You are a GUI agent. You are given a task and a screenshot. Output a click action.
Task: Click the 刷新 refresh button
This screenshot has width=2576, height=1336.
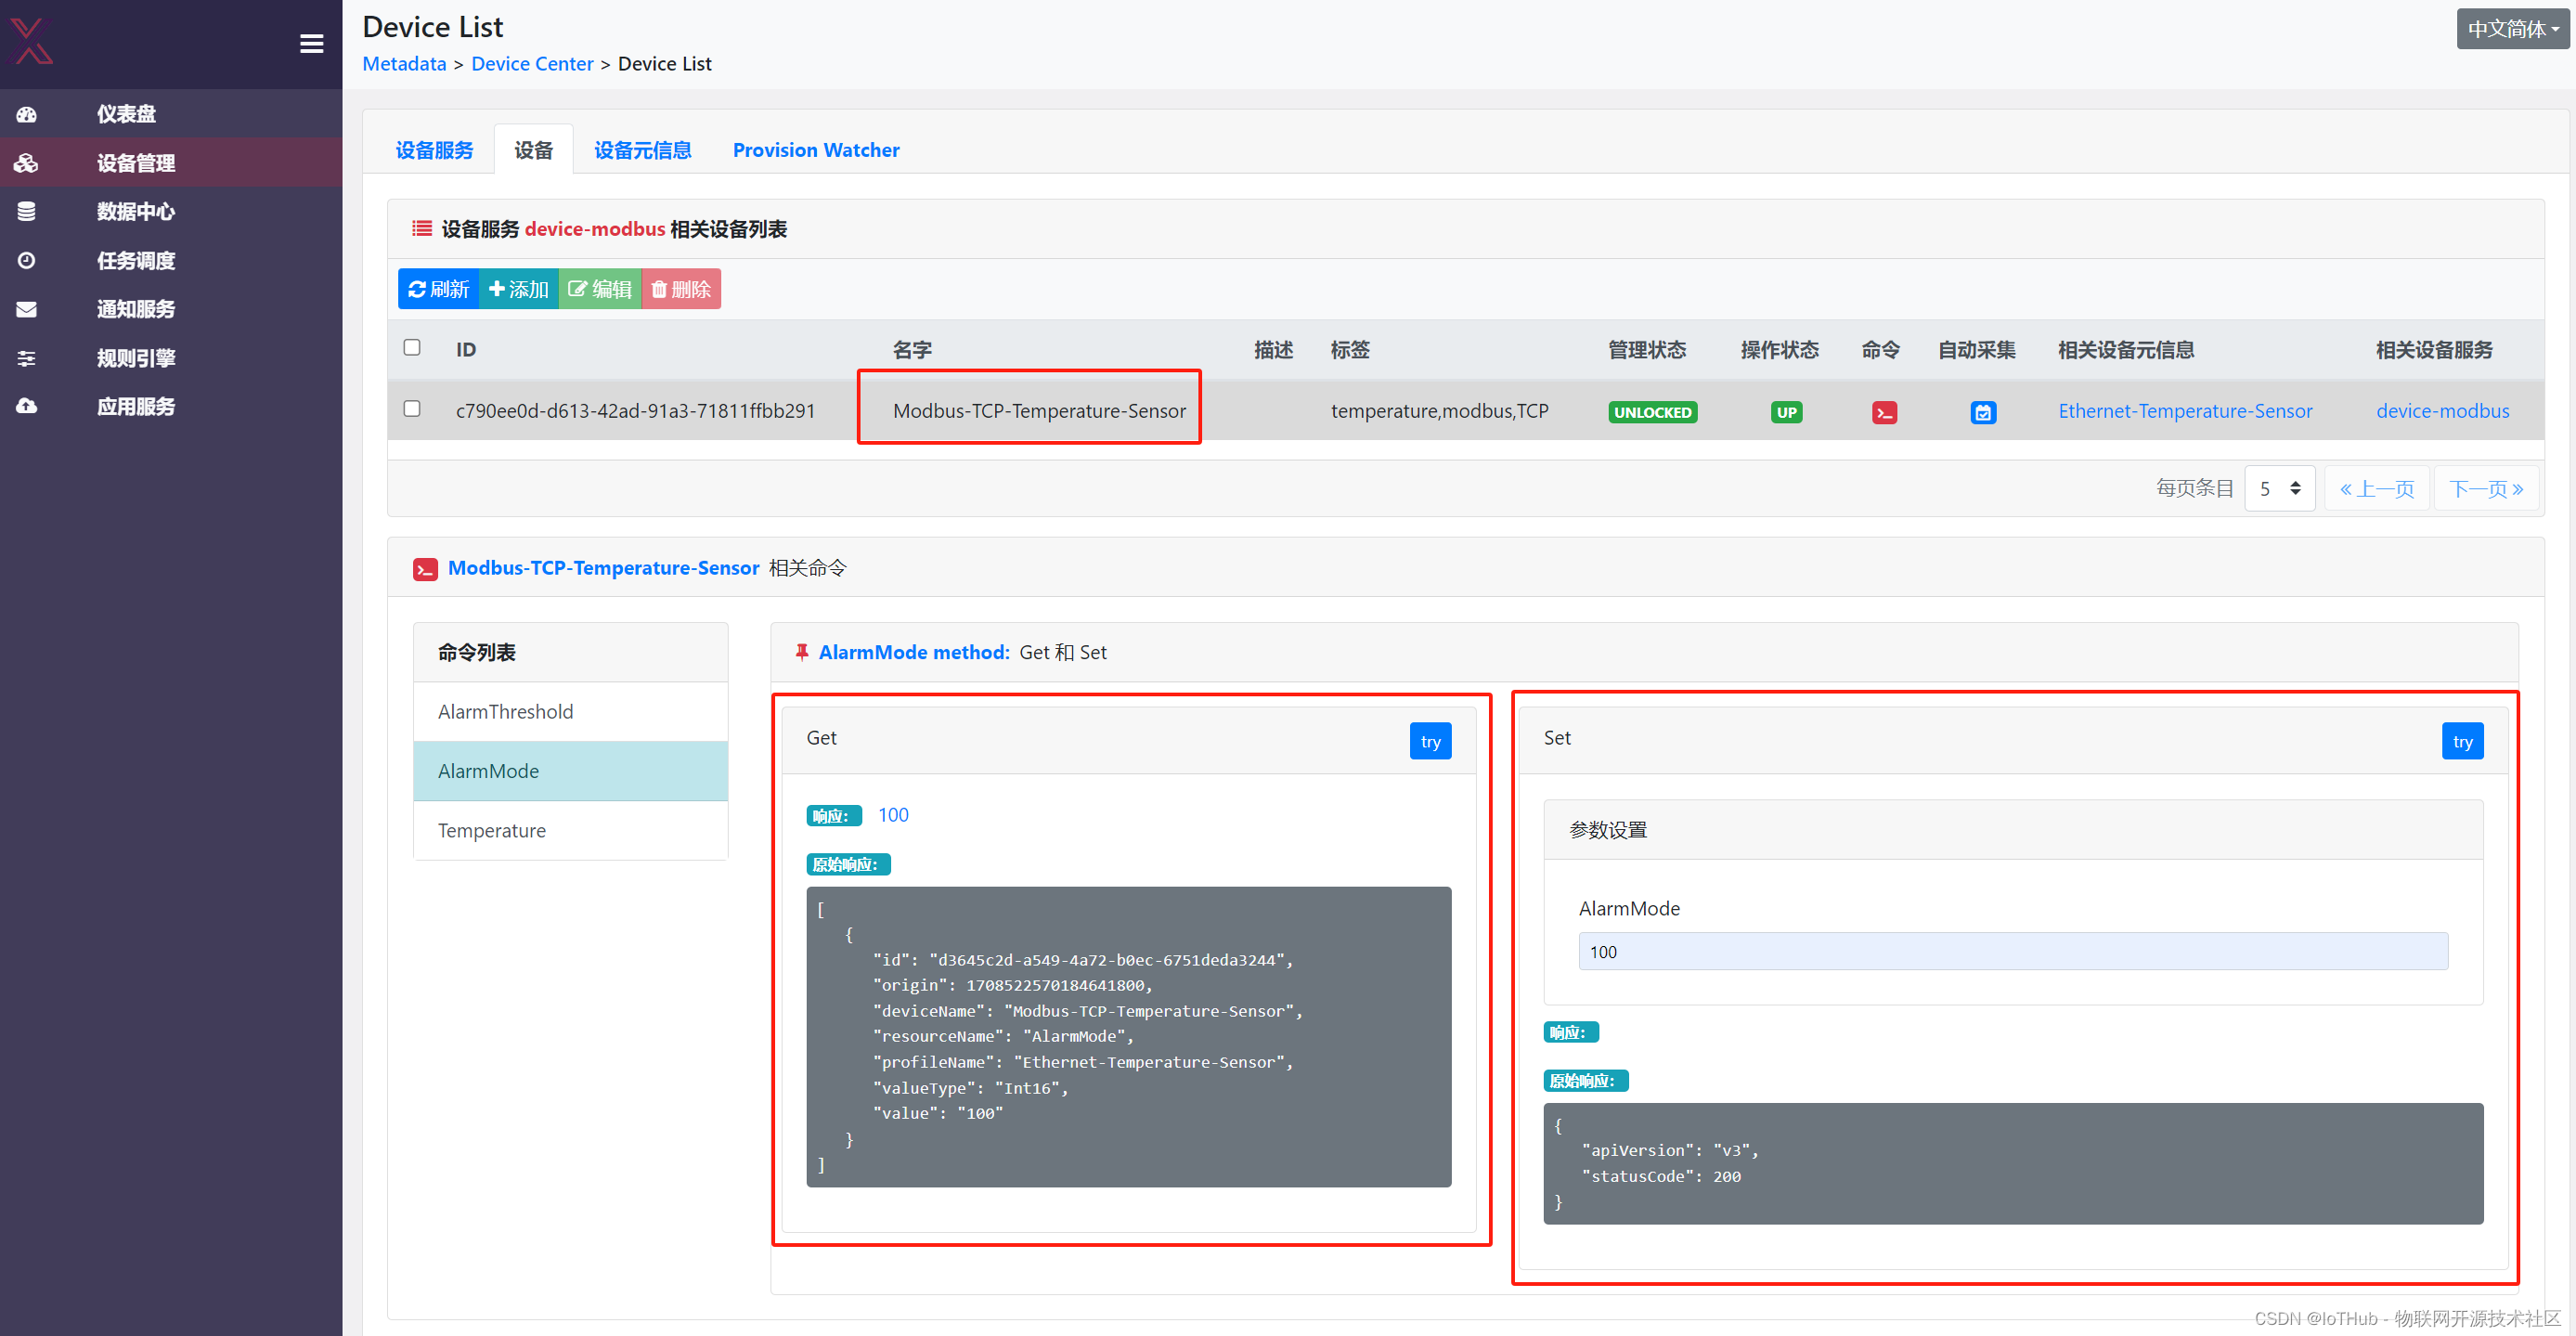pyautogui.click(x=438, y=289)
